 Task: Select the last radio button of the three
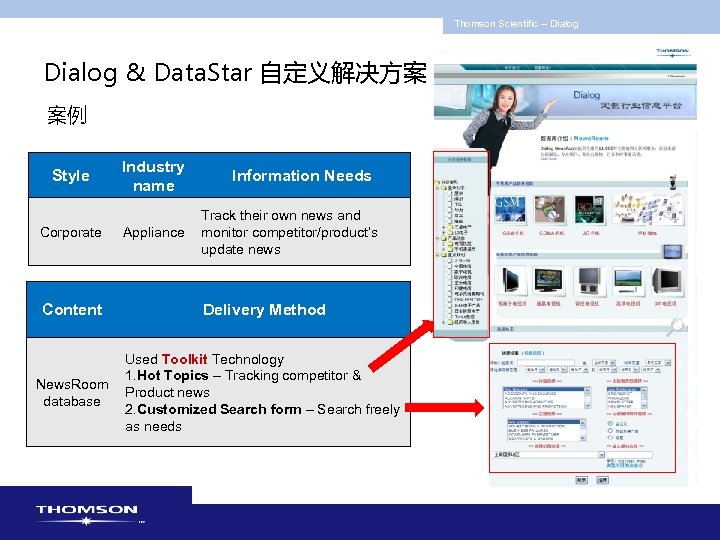pos(610,438)
